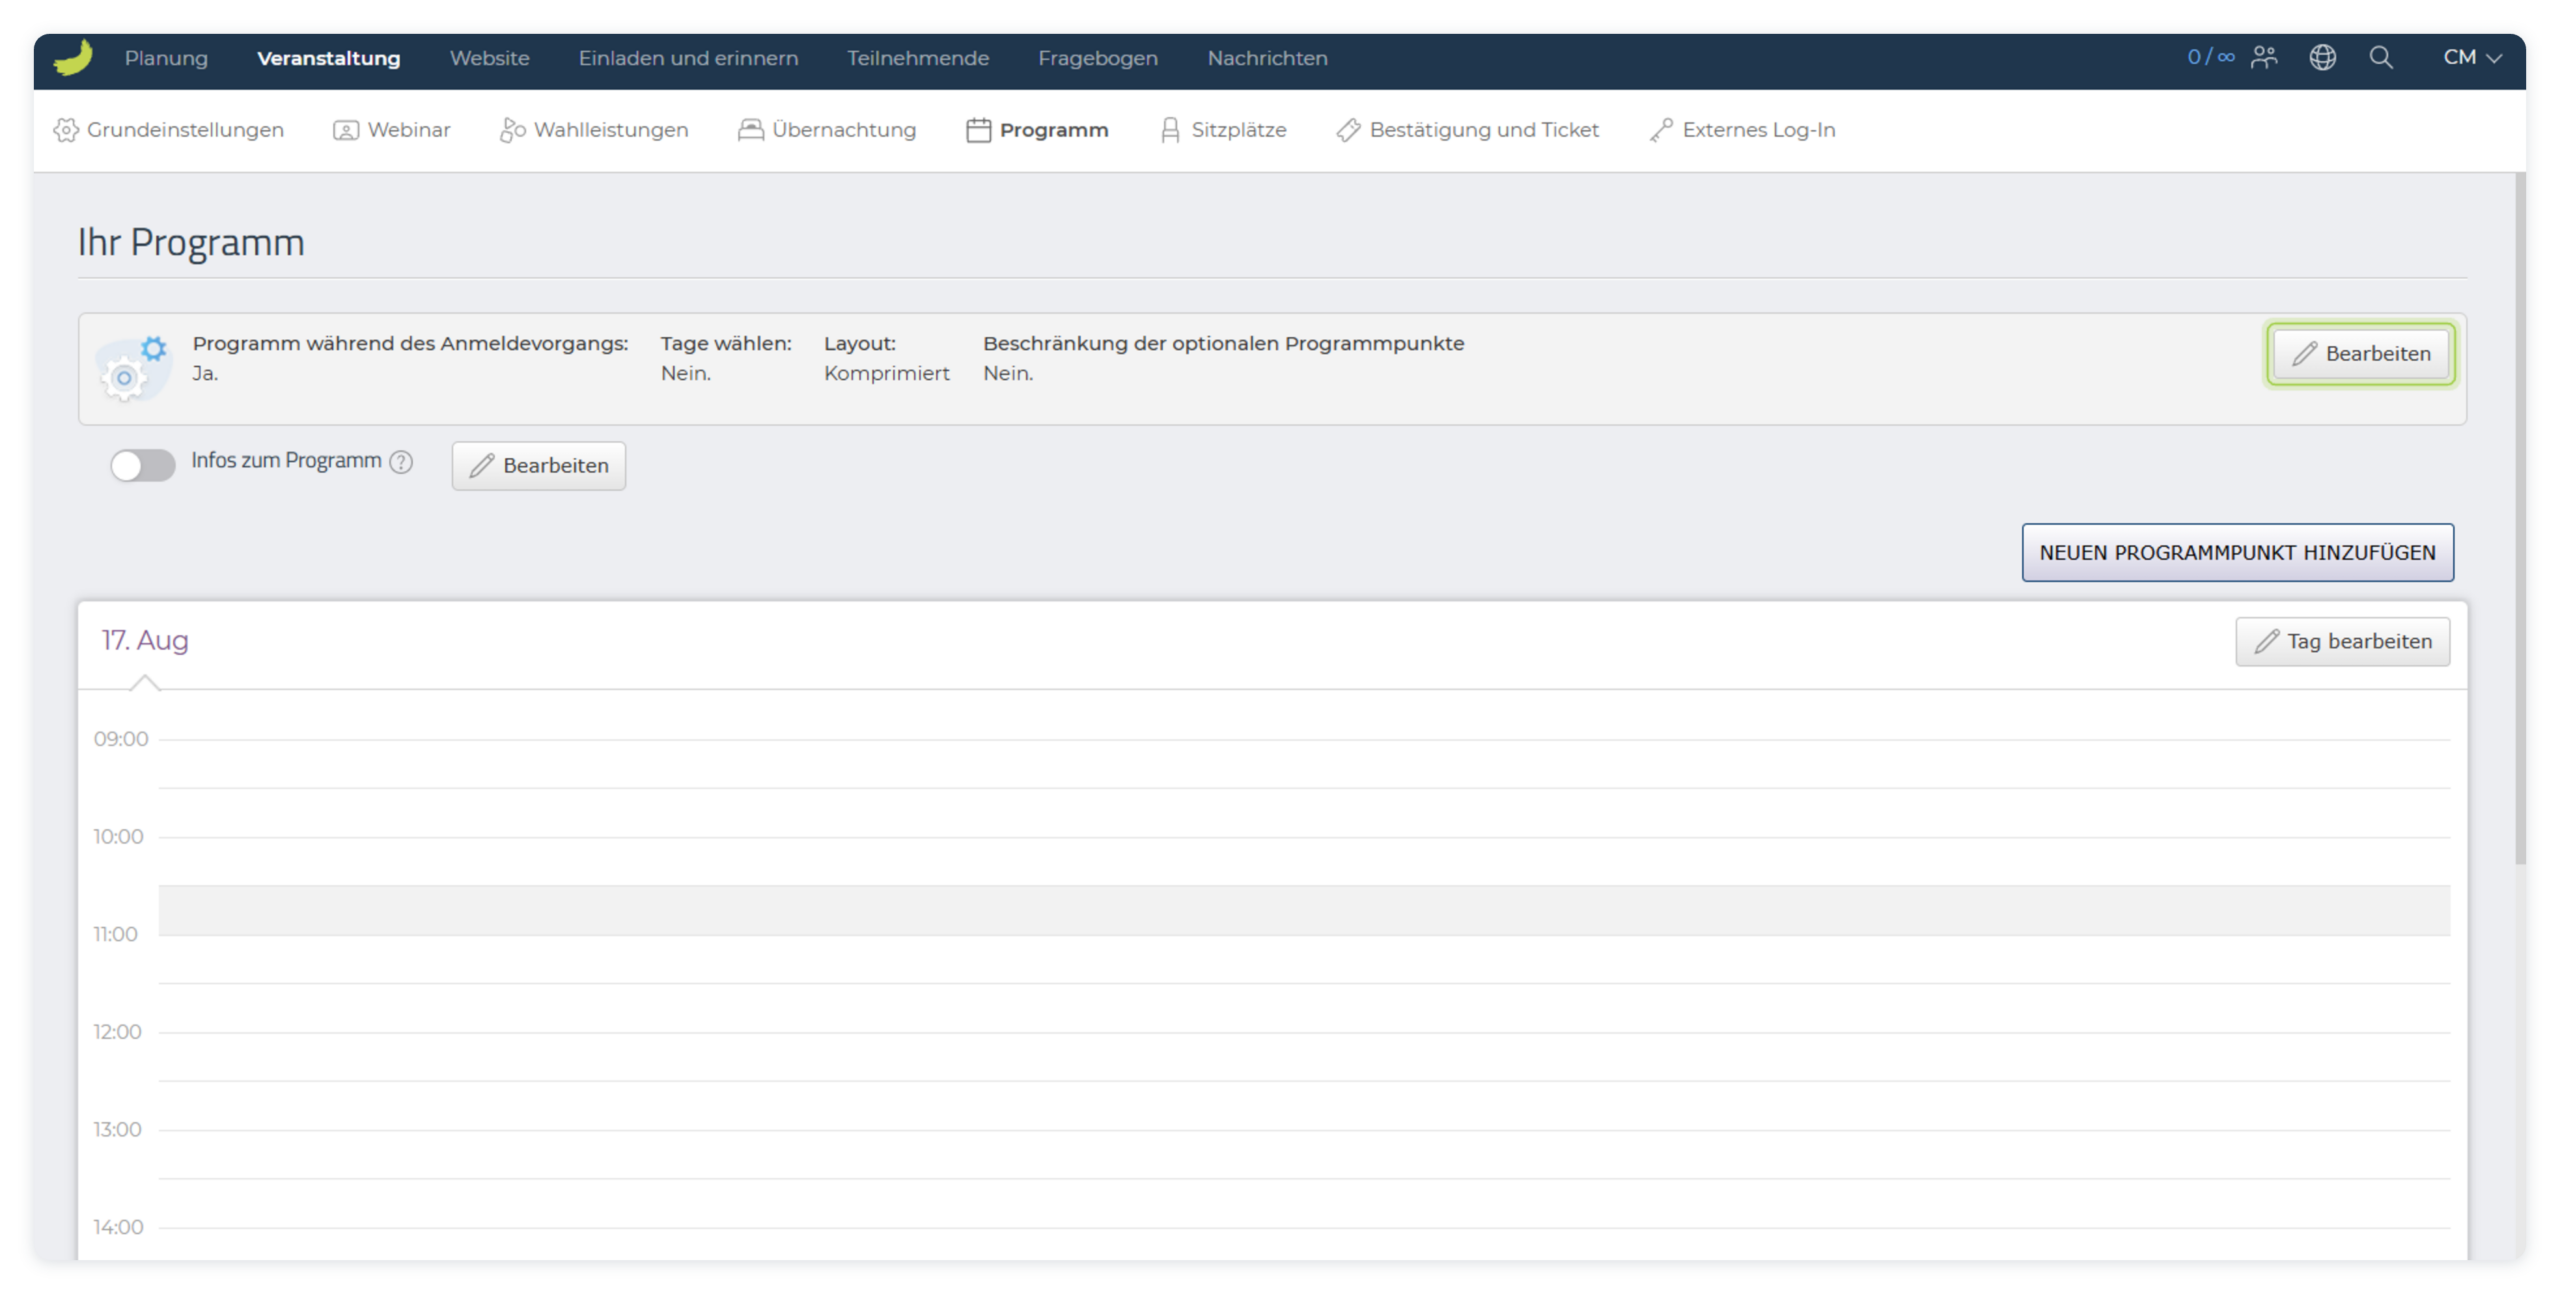Open the Fragebogen menu

(1098, 58)
